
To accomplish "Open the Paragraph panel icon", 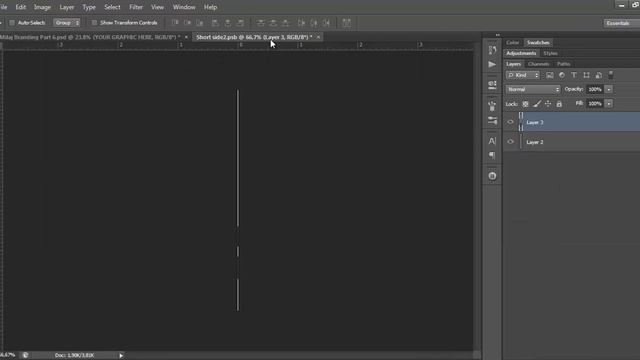I will (x=492, y=155).
